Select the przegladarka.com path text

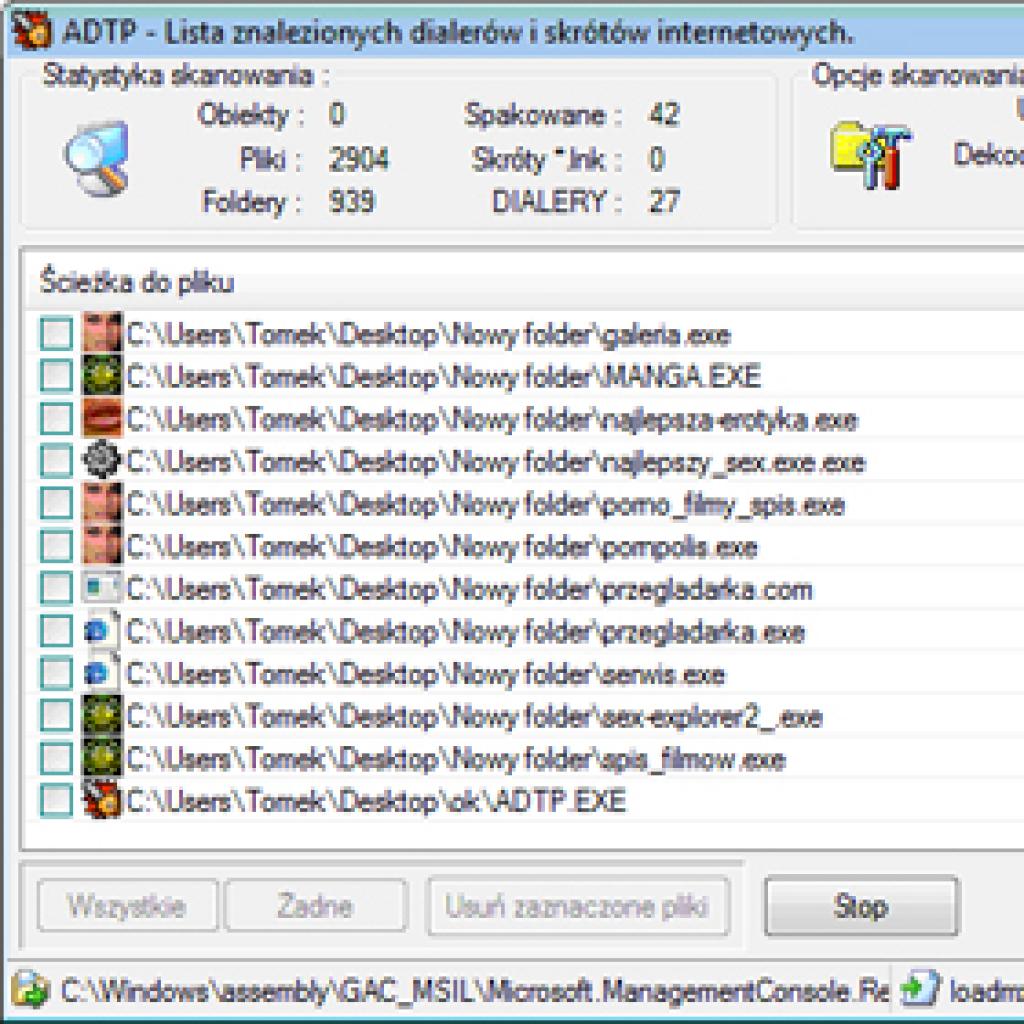tap(470, 590)
